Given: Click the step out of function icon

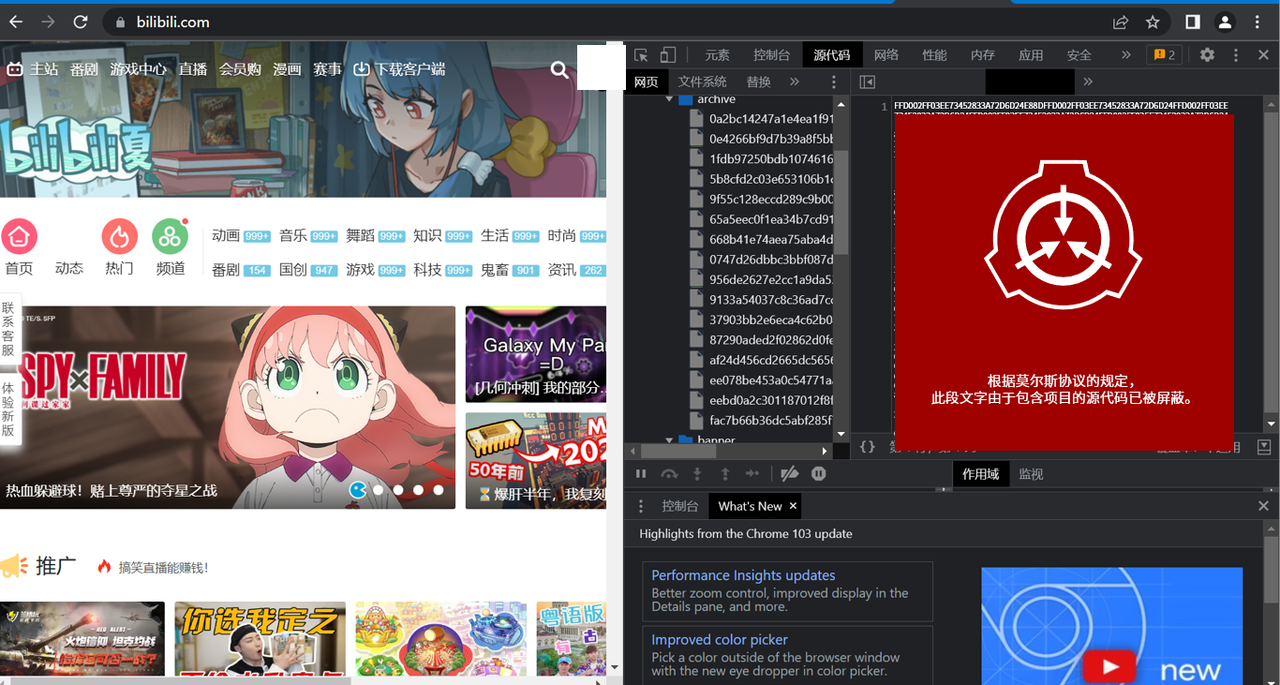Looking at the screenshot, I should pyautogui.click(x=725, y=474).
